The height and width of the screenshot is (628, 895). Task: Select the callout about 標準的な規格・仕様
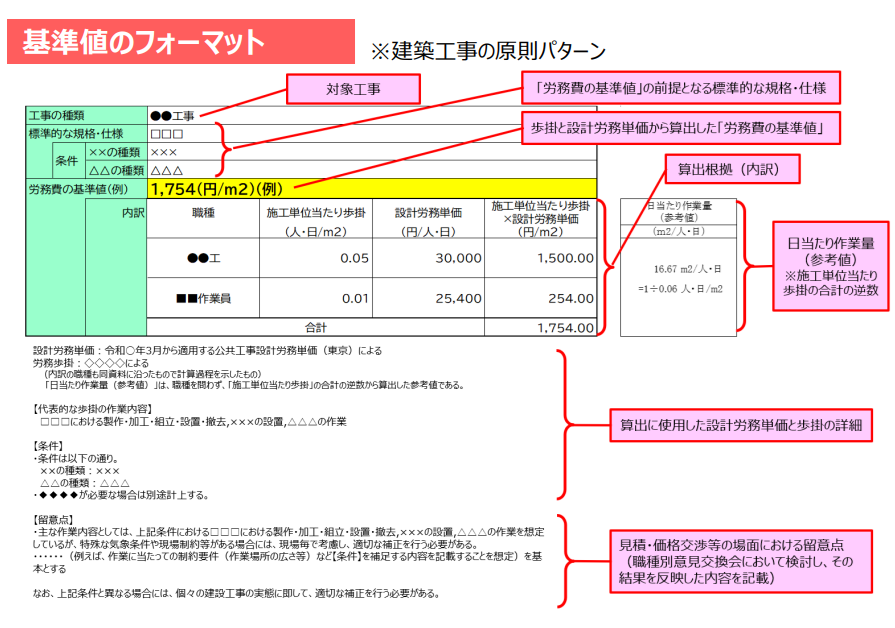click(680, 87)
